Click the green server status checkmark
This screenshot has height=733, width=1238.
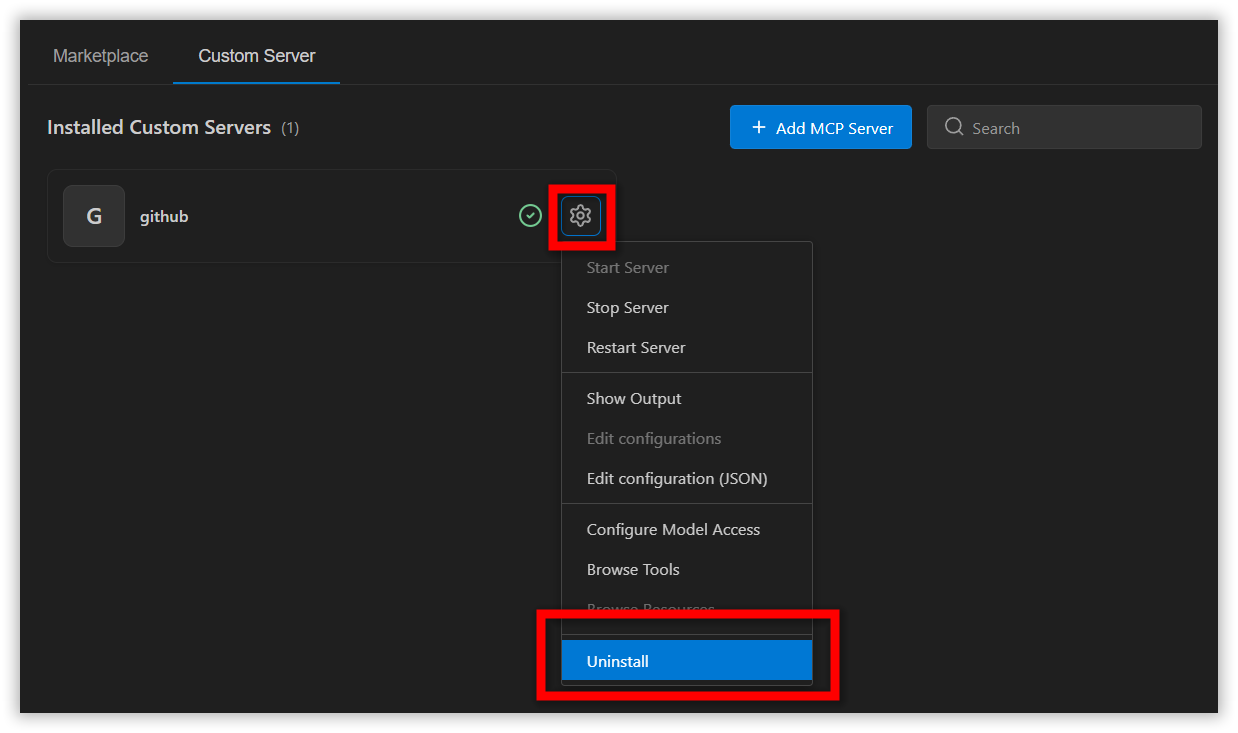(530, 216)
